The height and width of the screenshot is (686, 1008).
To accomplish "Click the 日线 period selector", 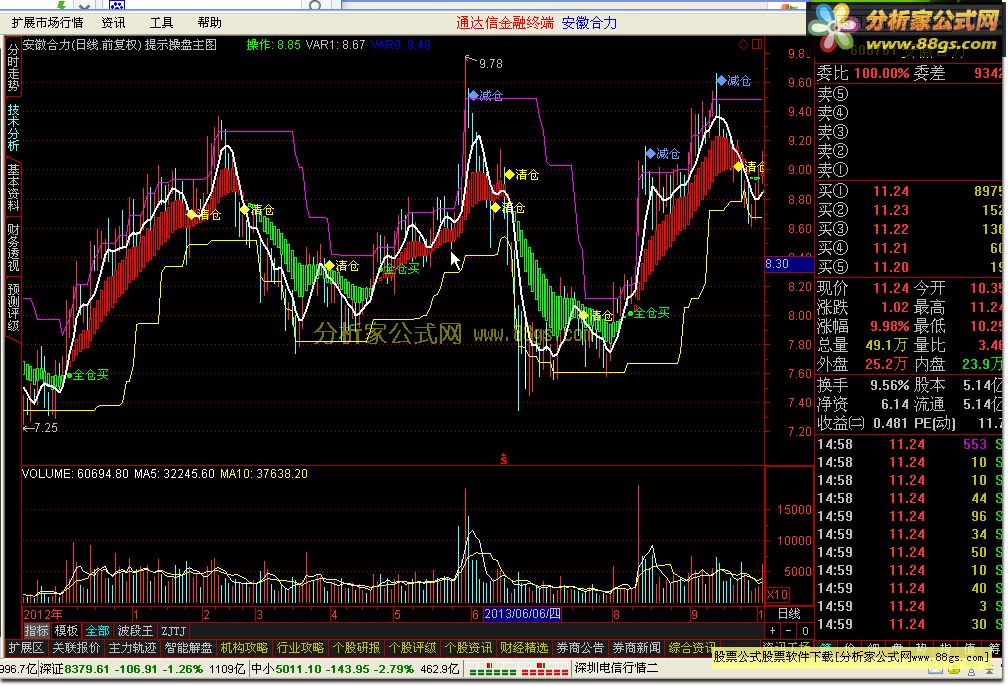I will (789, 613).
